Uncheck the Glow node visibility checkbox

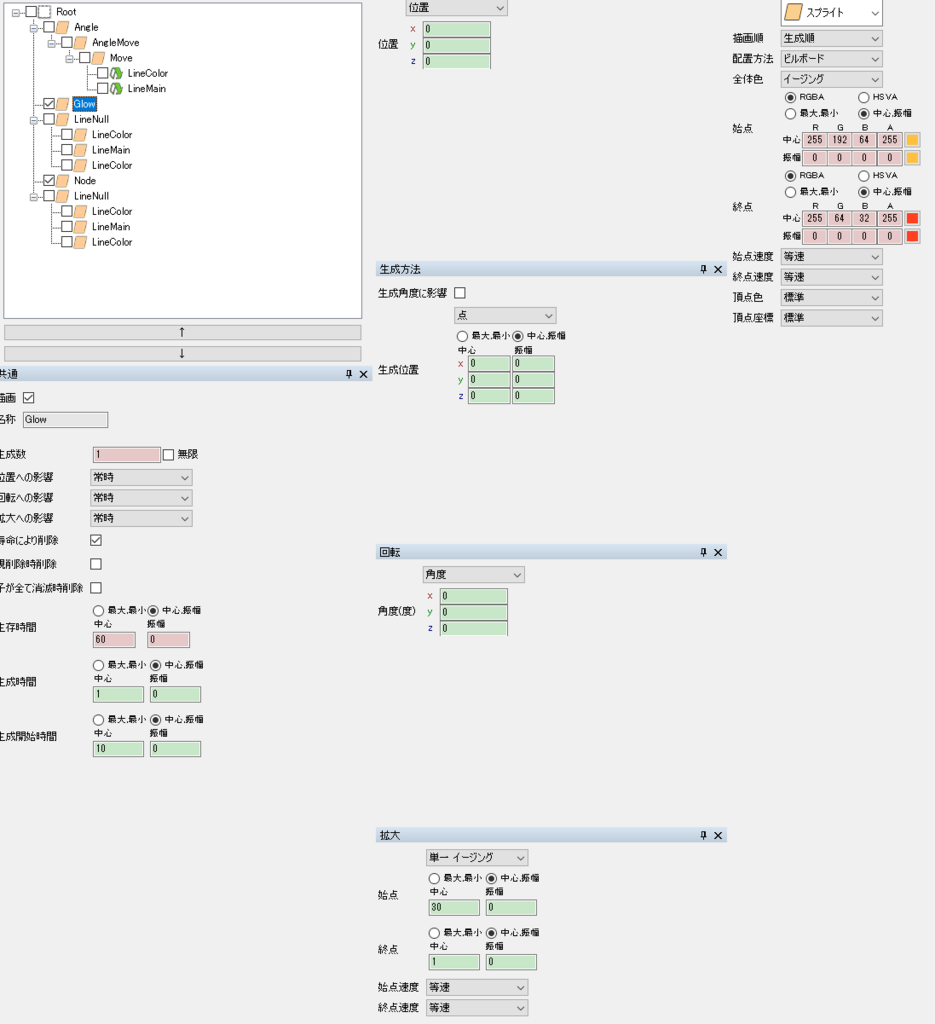(x=49, y=104)
